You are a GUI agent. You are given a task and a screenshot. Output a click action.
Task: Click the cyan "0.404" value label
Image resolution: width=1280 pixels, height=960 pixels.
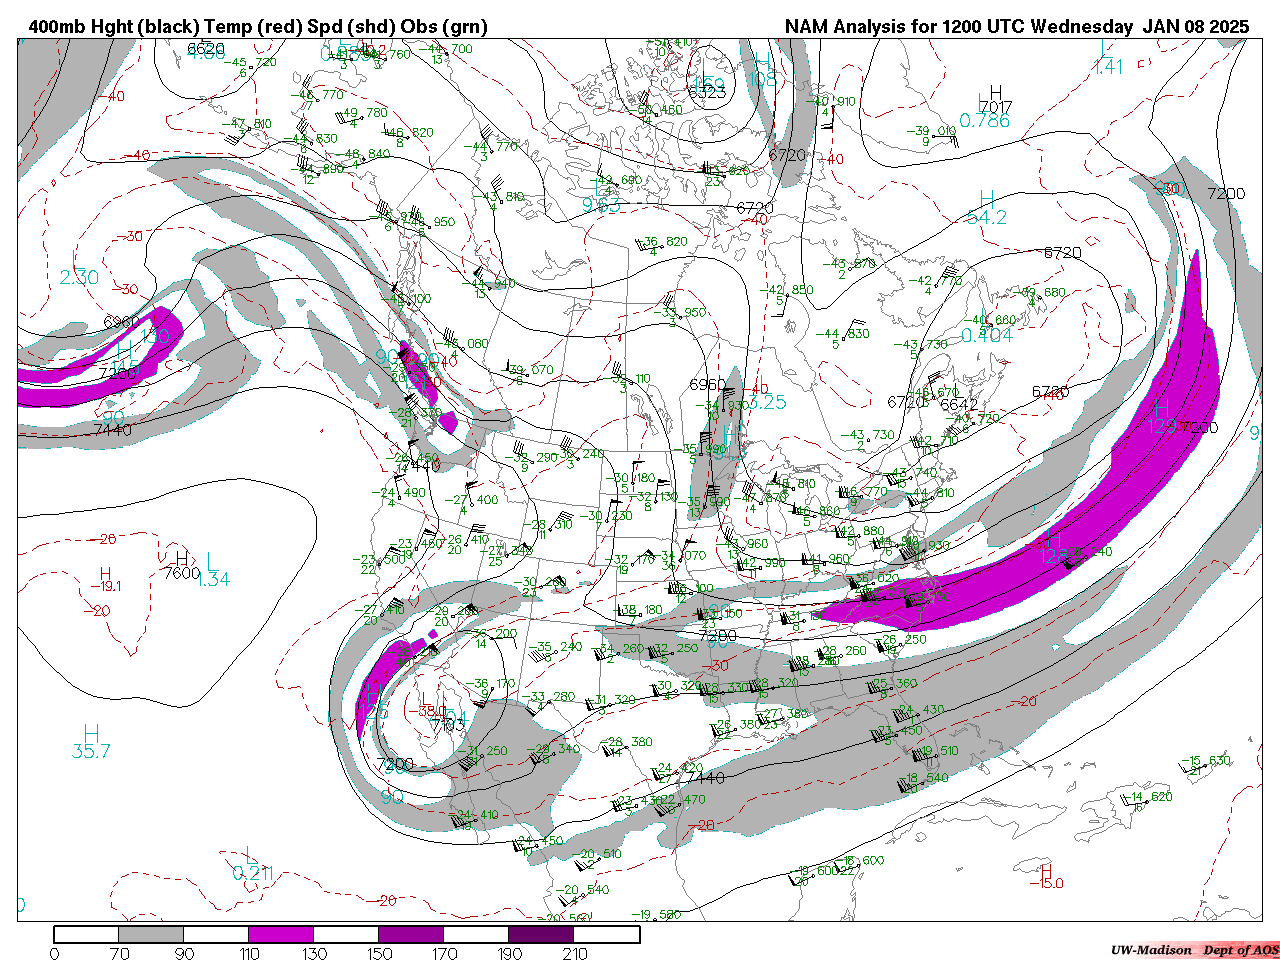986,335
